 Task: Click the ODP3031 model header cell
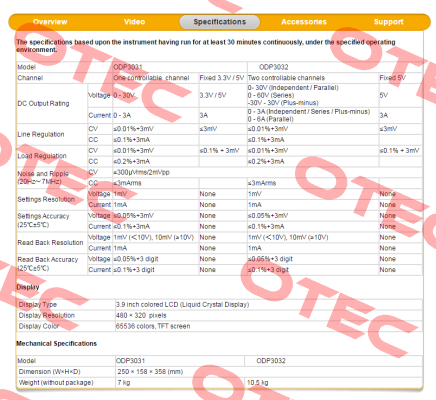point(180,67)
